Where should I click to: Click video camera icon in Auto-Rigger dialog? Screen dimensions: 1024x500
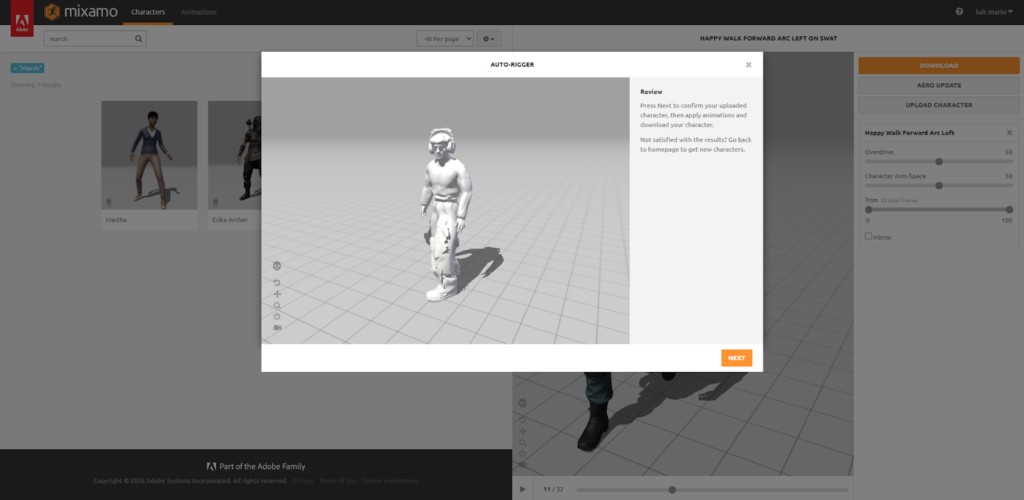(277, 328)
